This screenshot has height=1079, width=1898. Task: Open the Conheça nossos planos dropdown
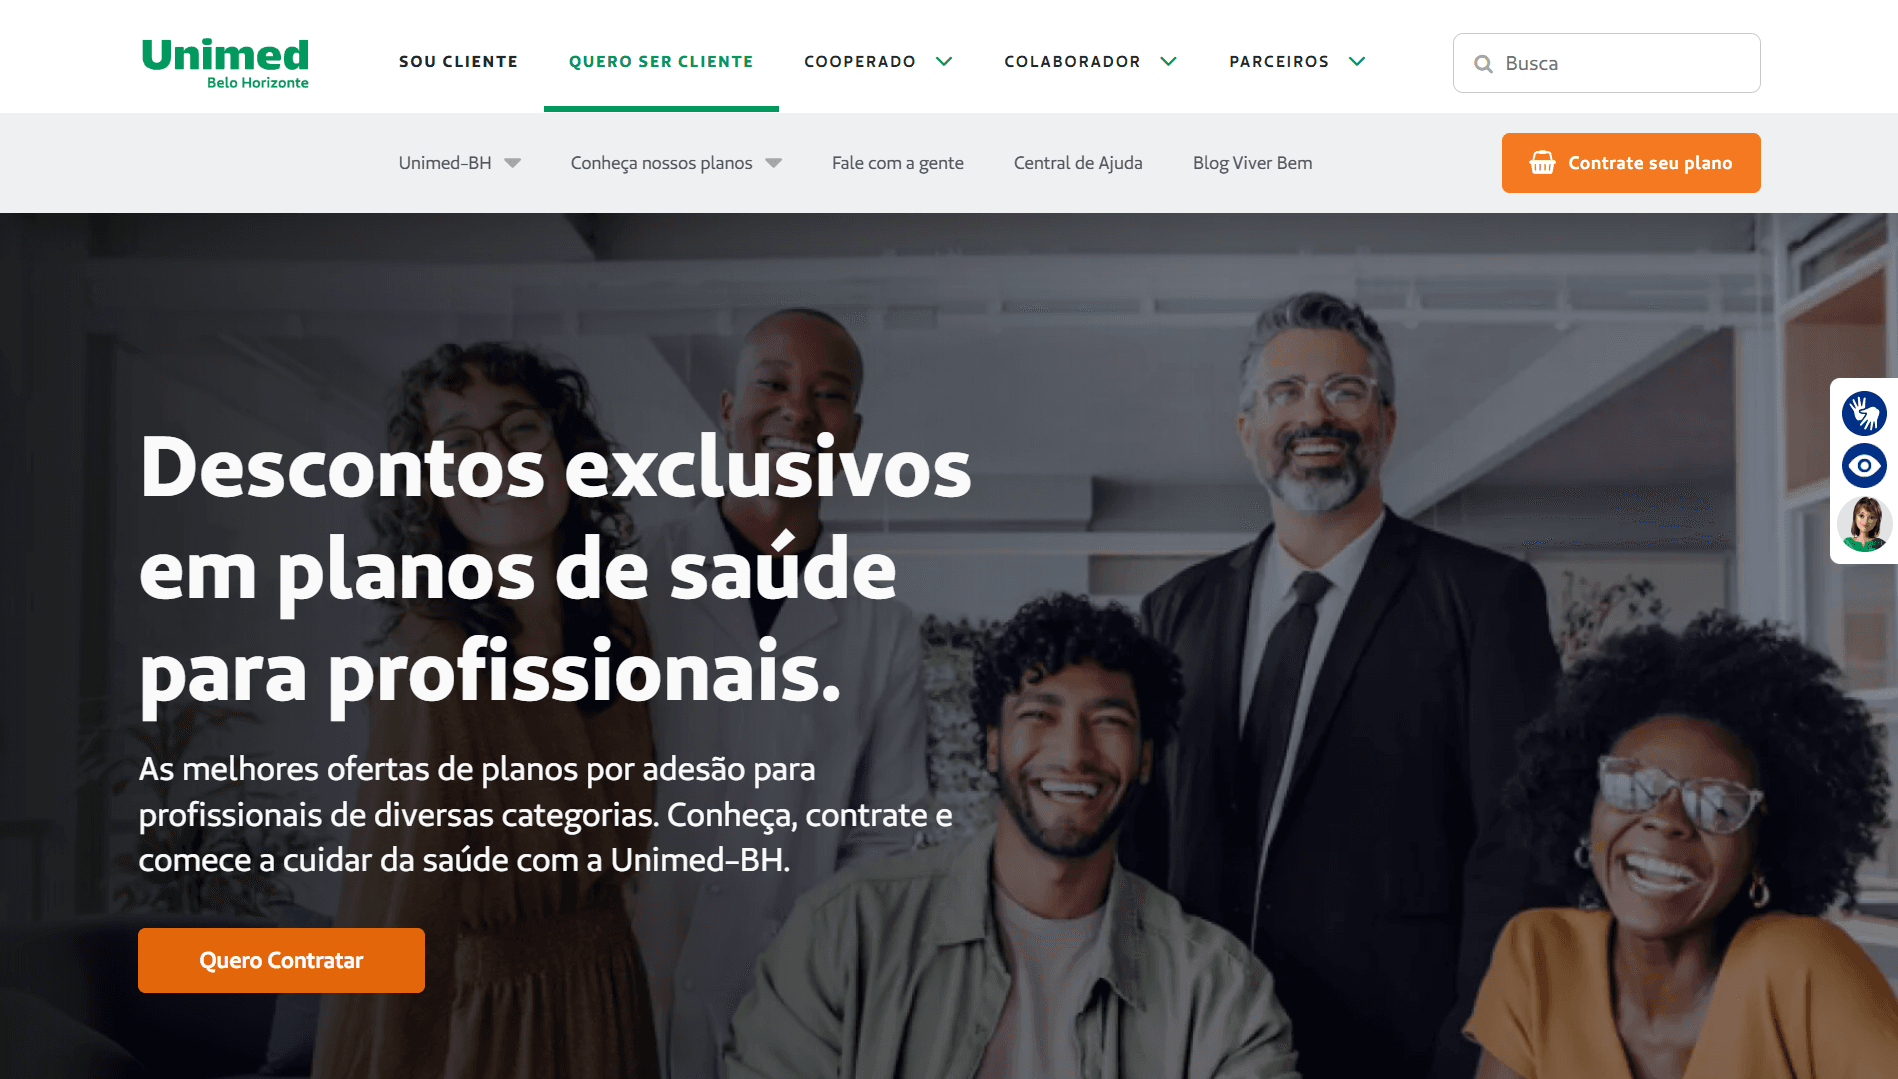[x=676, y=163]
